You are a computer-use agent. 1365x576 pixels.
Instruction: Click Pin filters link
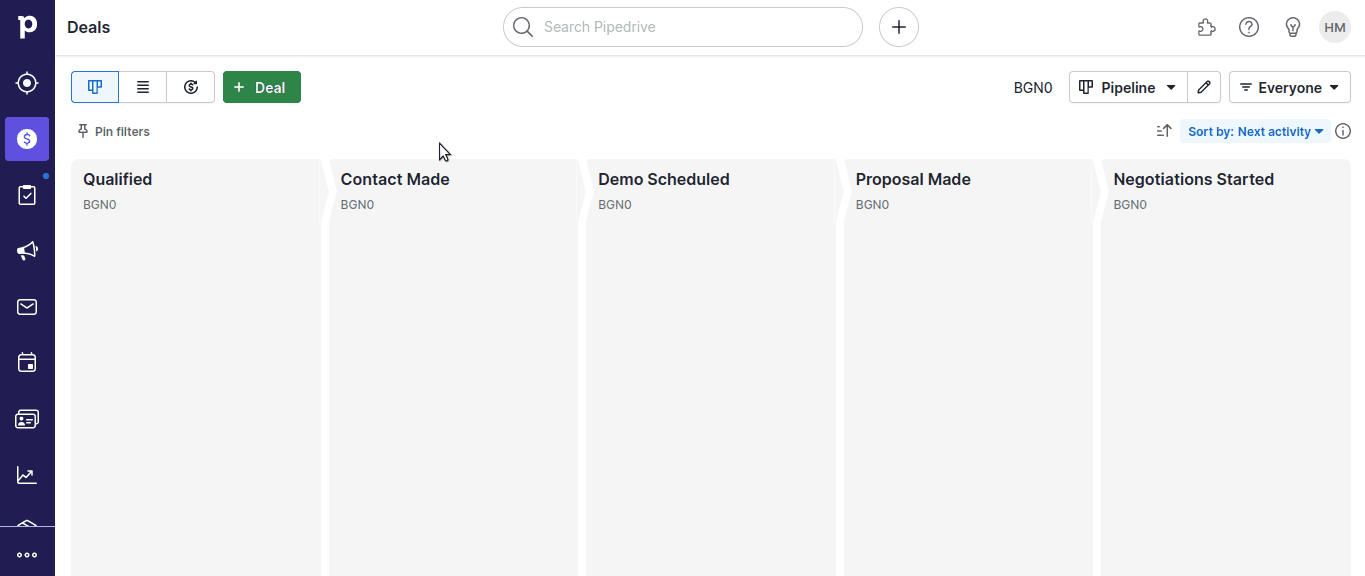pos(114,131)
